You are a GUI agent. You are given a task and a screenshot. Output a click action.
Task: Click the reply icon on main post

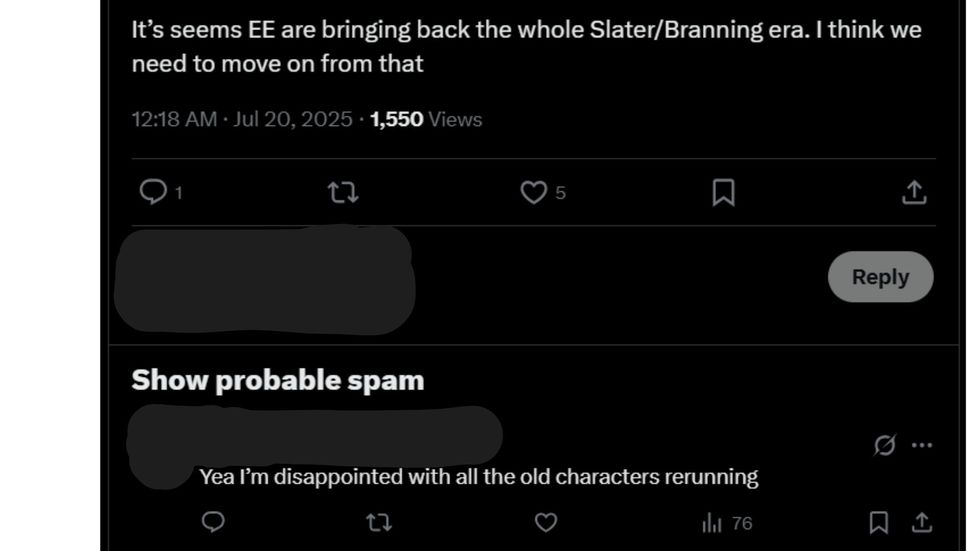[152, 192]
